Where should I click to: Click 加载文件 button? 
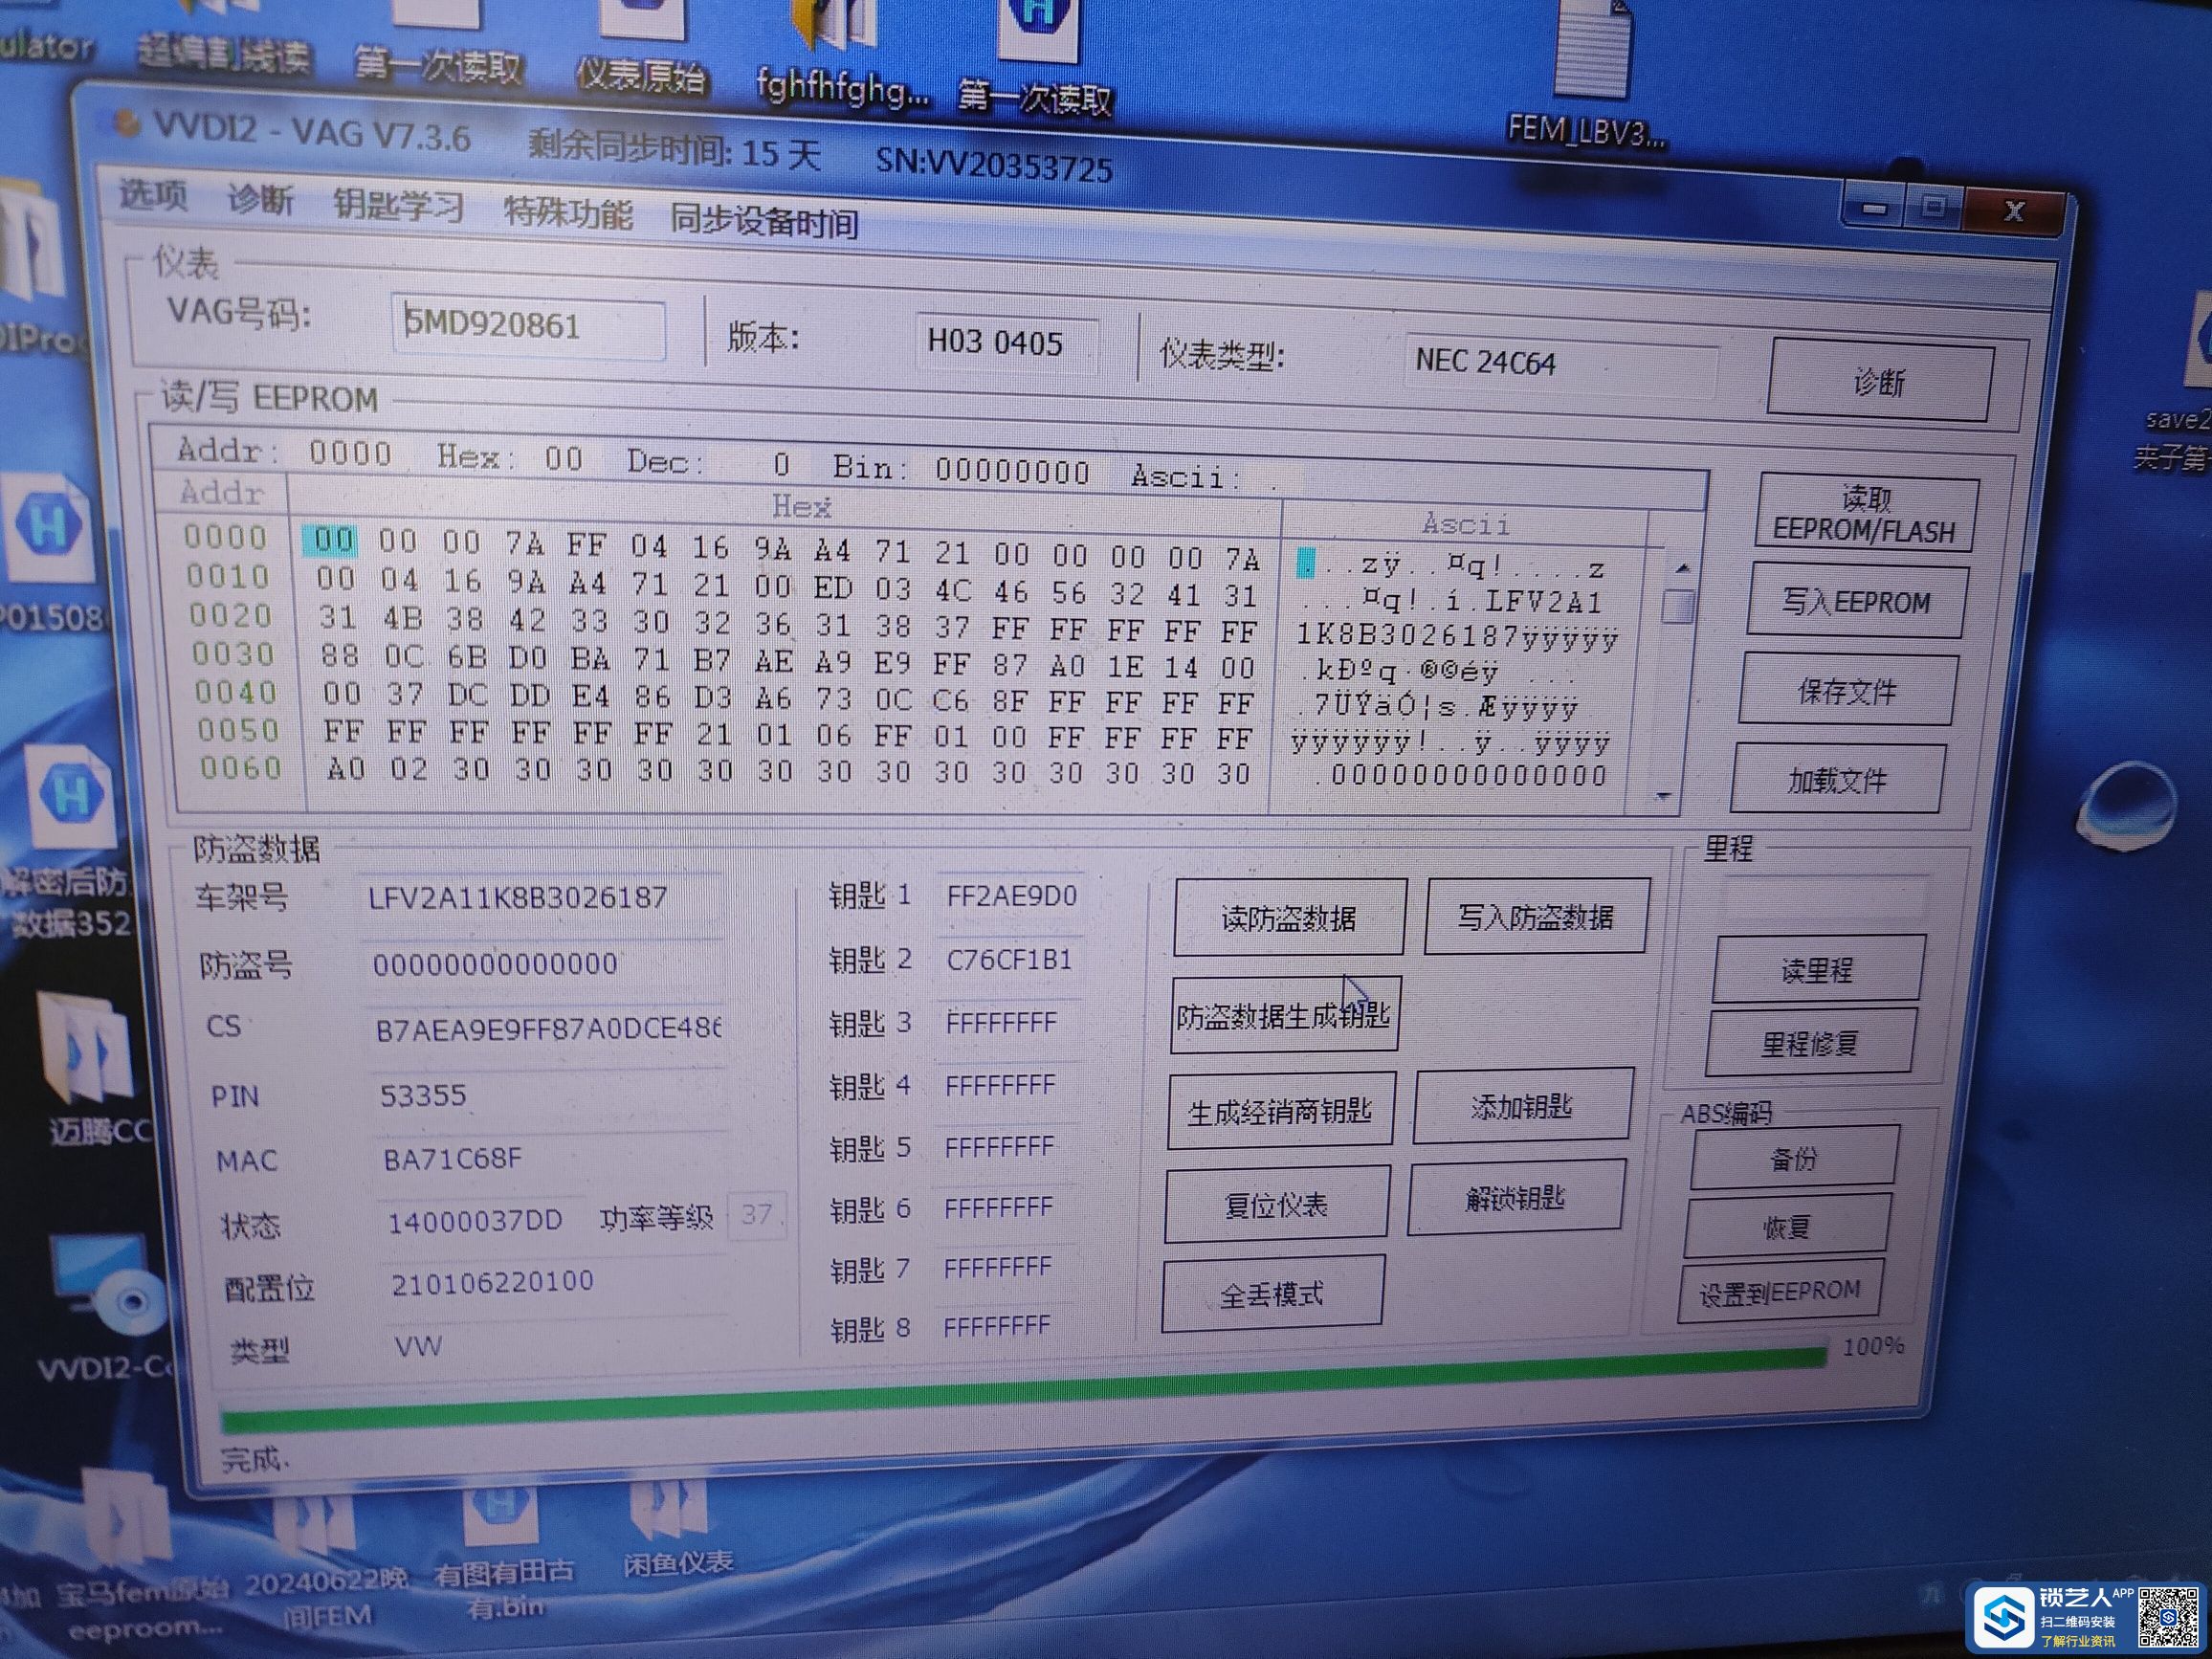coord(1837,779)
